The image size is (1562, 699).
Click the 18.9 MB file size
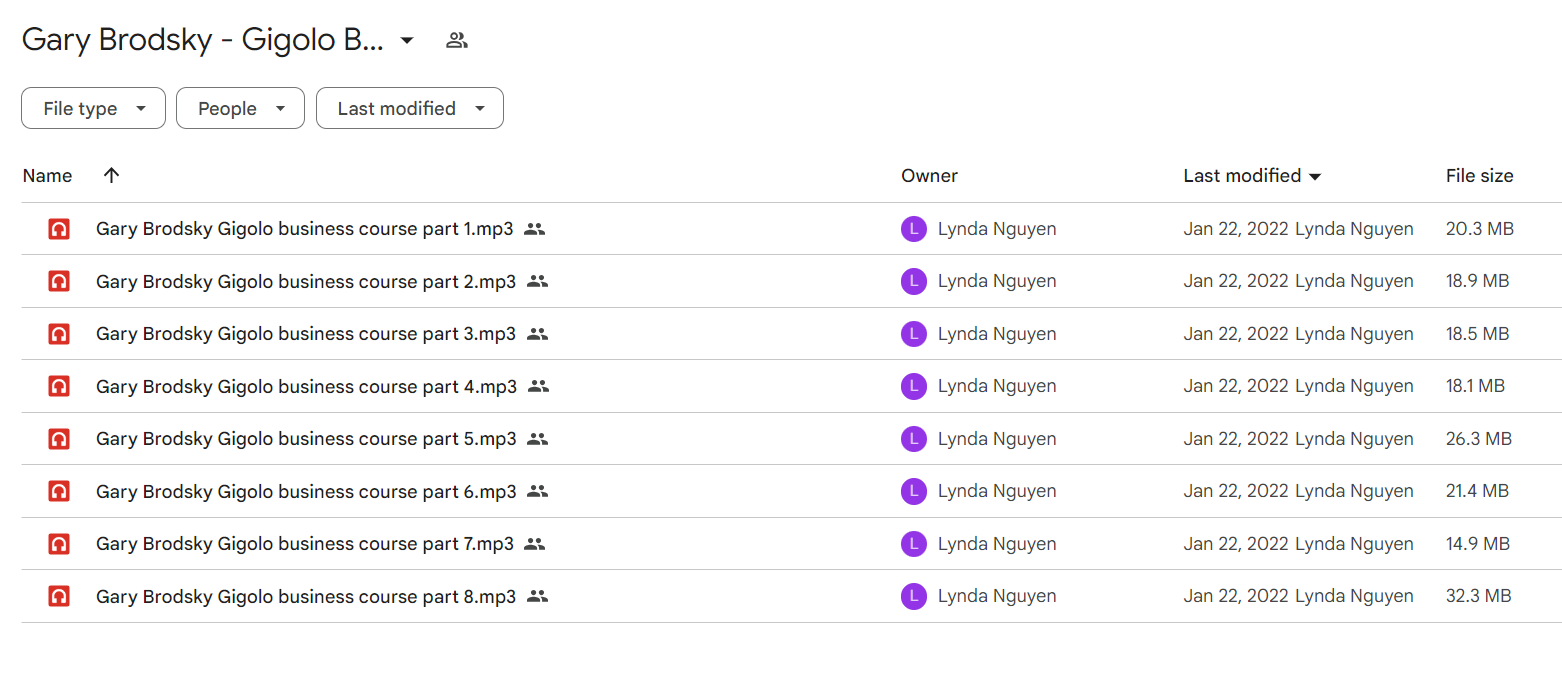pos(1477,282)
